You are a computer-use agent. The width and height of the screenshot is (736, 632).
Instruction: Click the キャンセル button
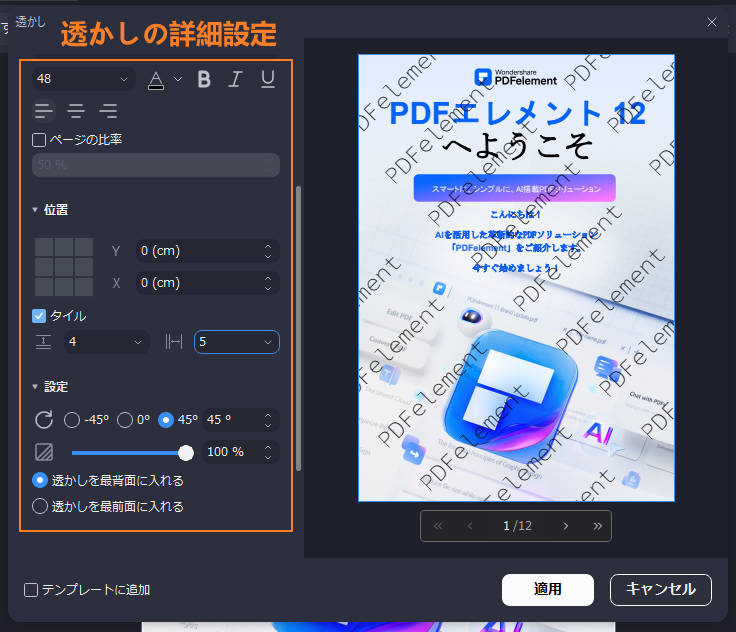click(661, 590)
